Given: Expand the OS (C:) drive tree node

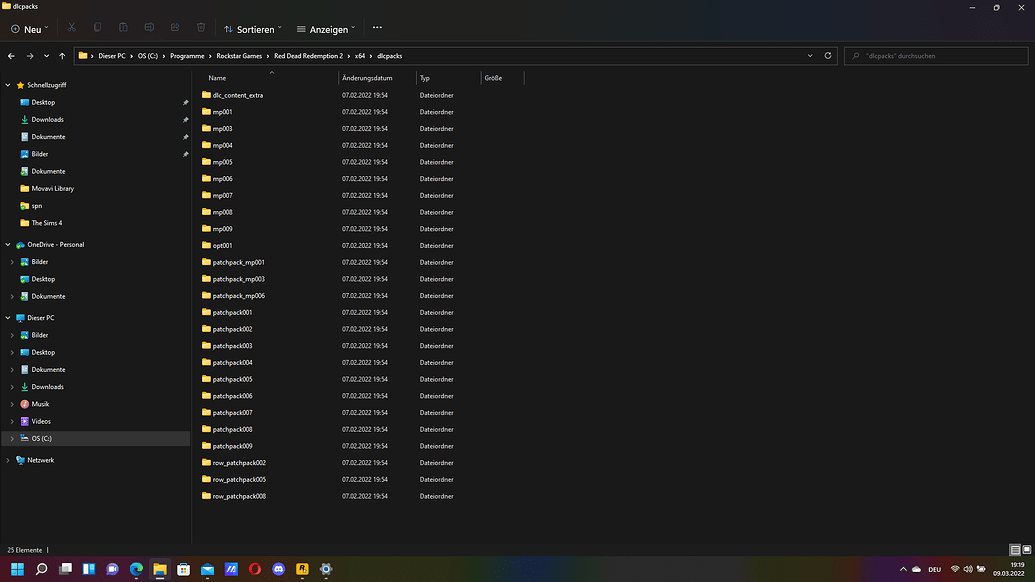Looking at the screenshot, I should click(x=12, y=438).
